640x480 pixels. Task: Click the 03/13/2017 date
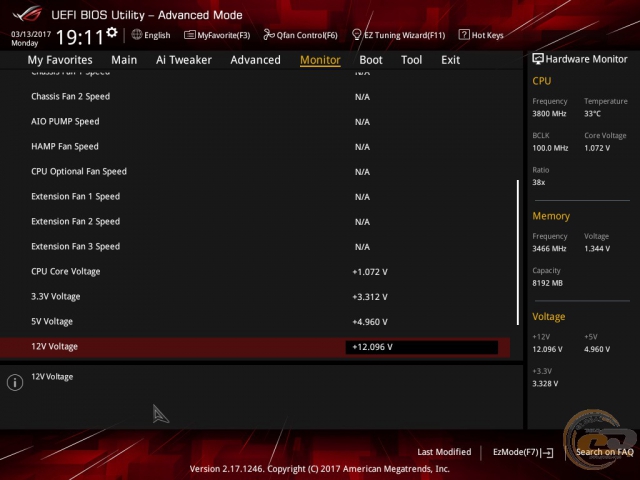(31, 34)
